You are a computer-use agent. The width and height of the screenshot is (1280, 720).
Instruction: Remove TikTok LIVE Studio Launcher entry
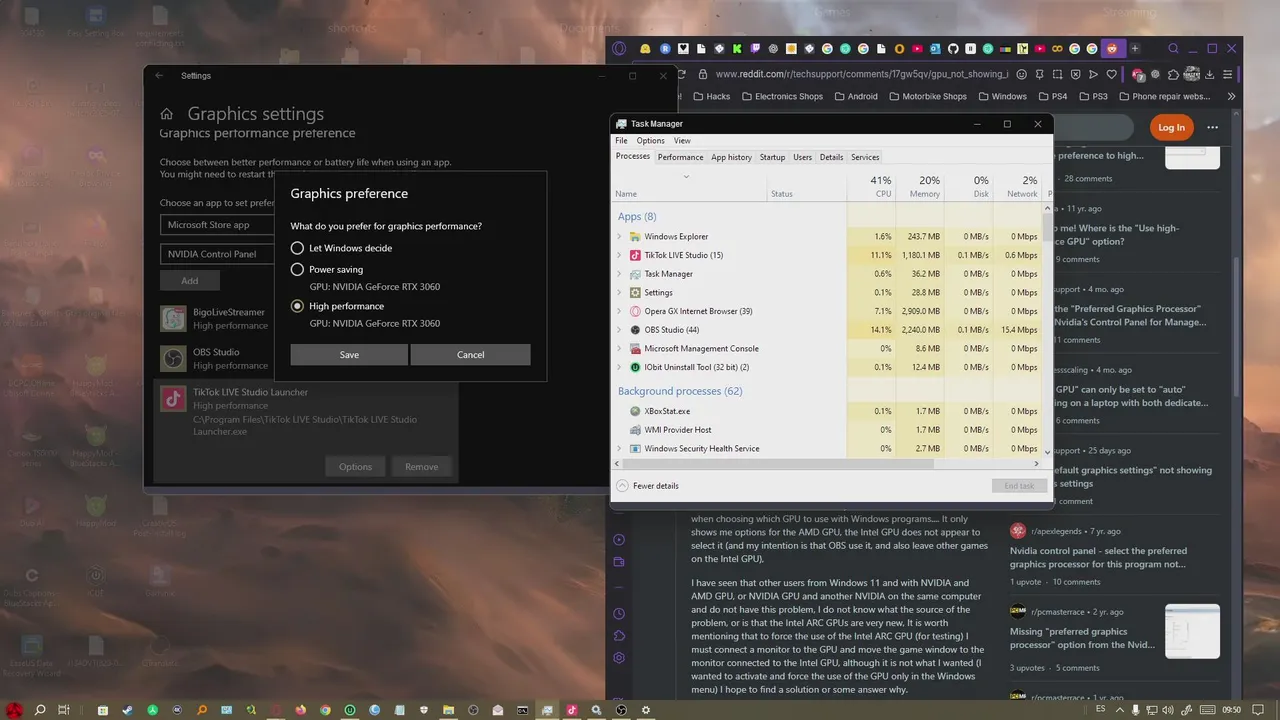click(421, 467)
